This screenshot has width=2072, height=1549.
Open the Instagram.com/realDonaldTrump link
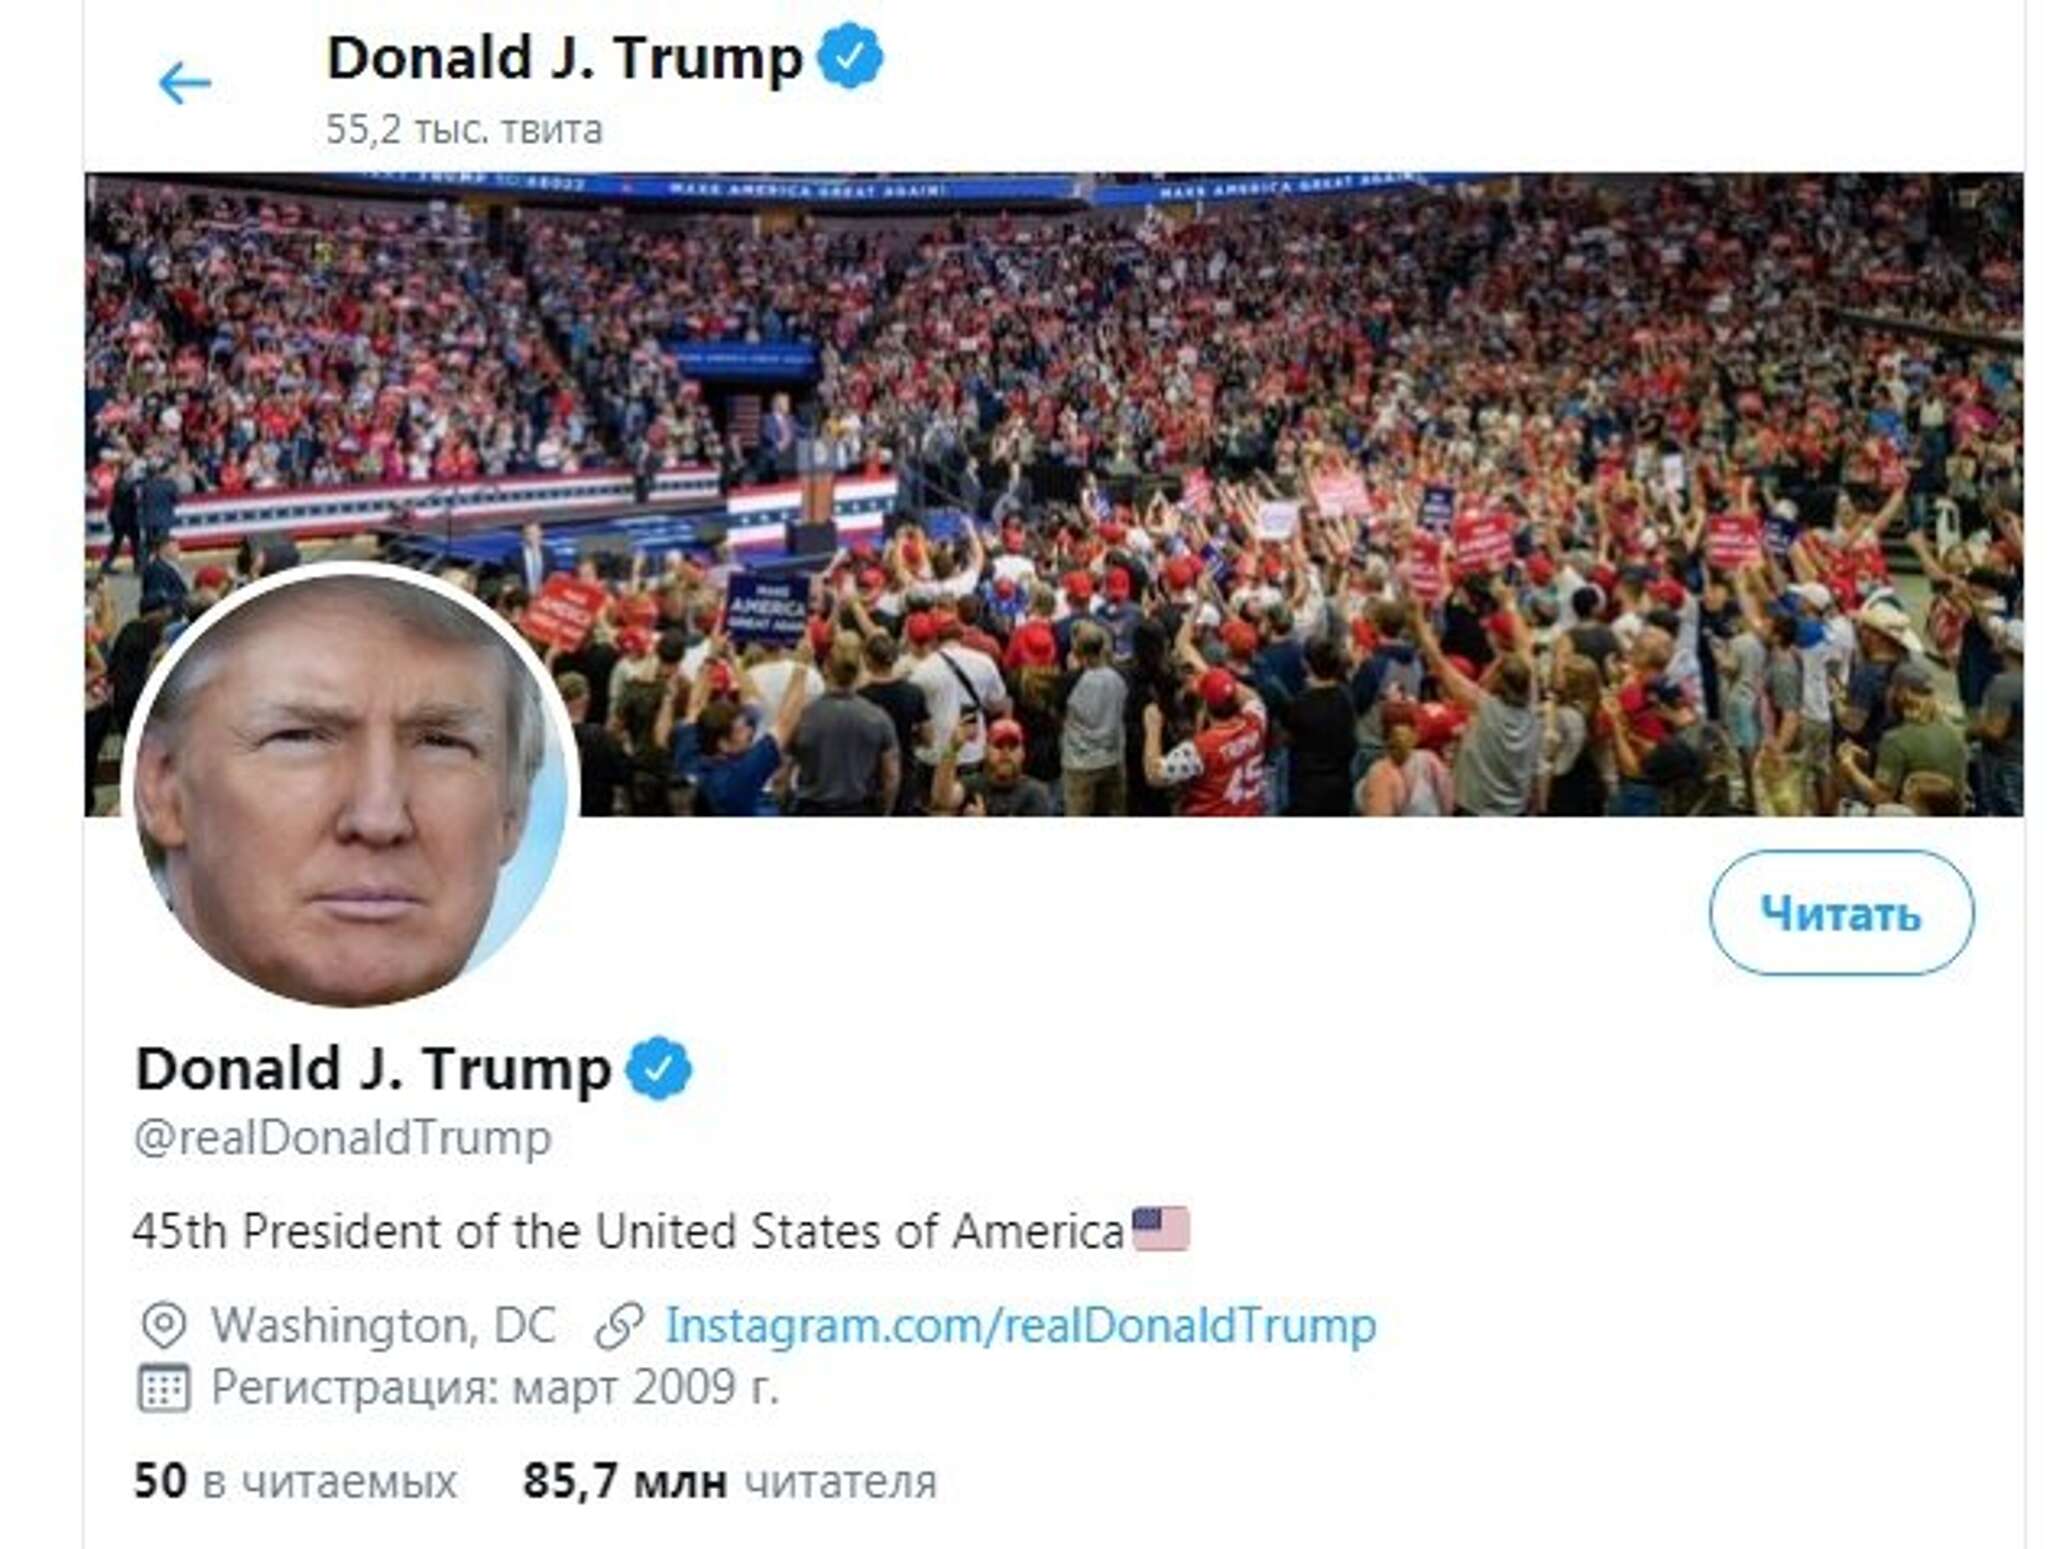coord(1021,1326)
